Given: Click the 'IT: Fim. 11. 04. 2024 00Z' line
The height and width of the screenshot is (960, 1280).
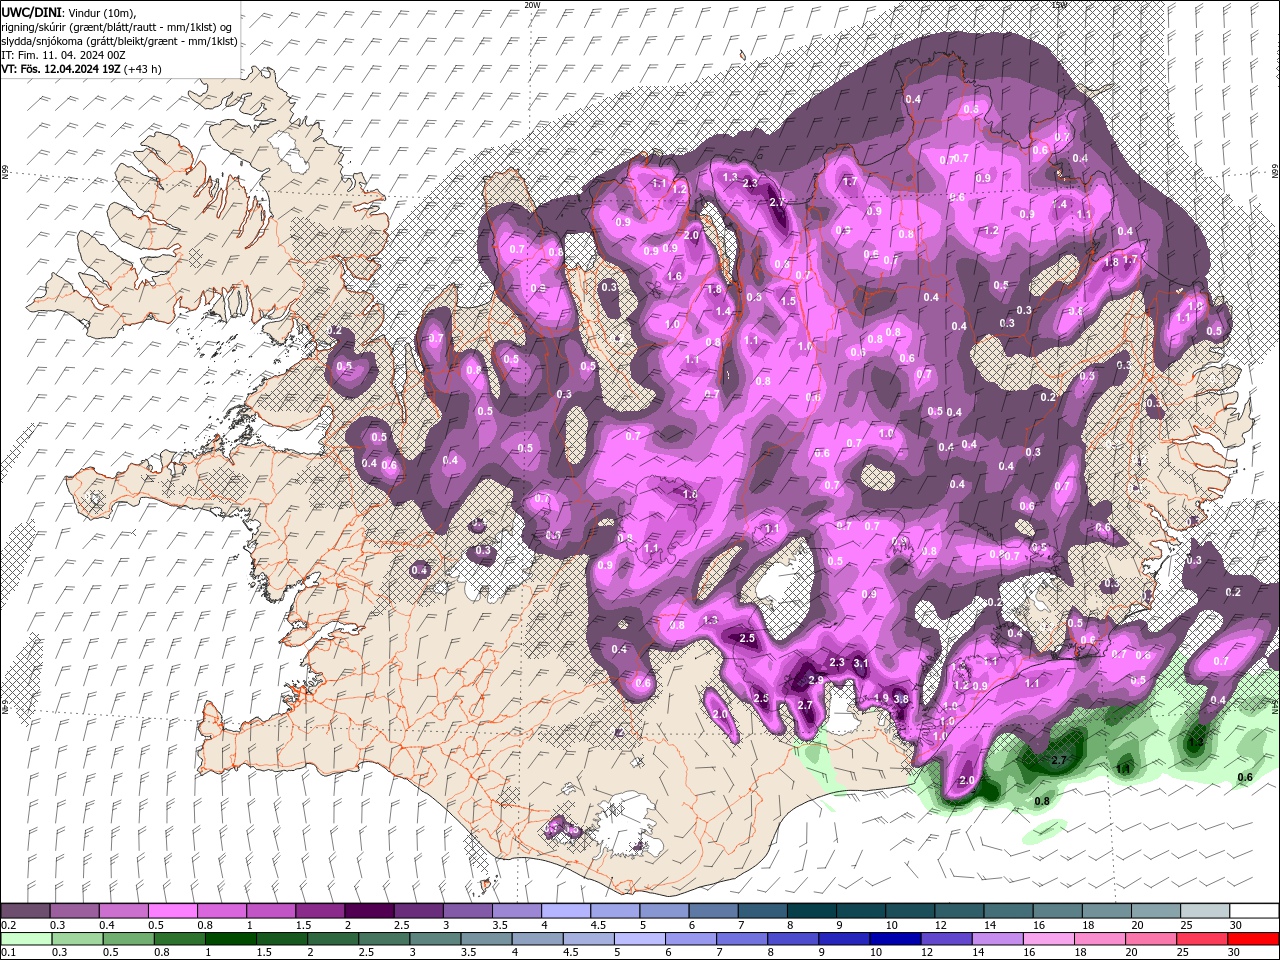Looking at the screenshot, I should 66,55.
